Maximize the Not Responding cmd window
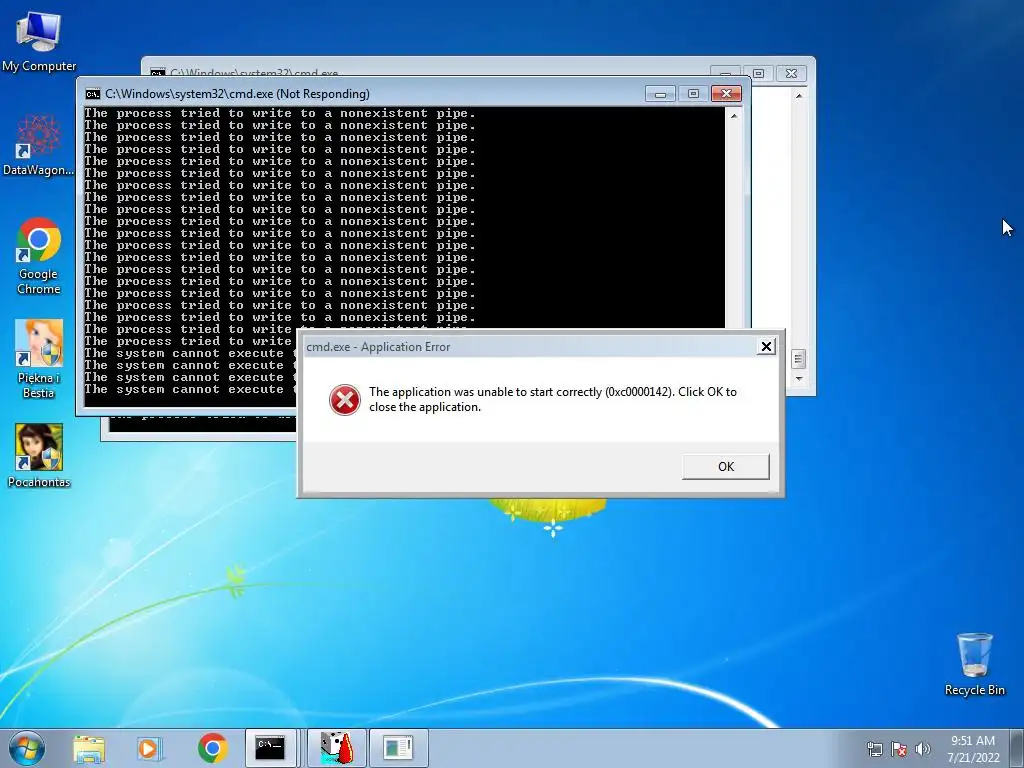 [x=693, y=94]
